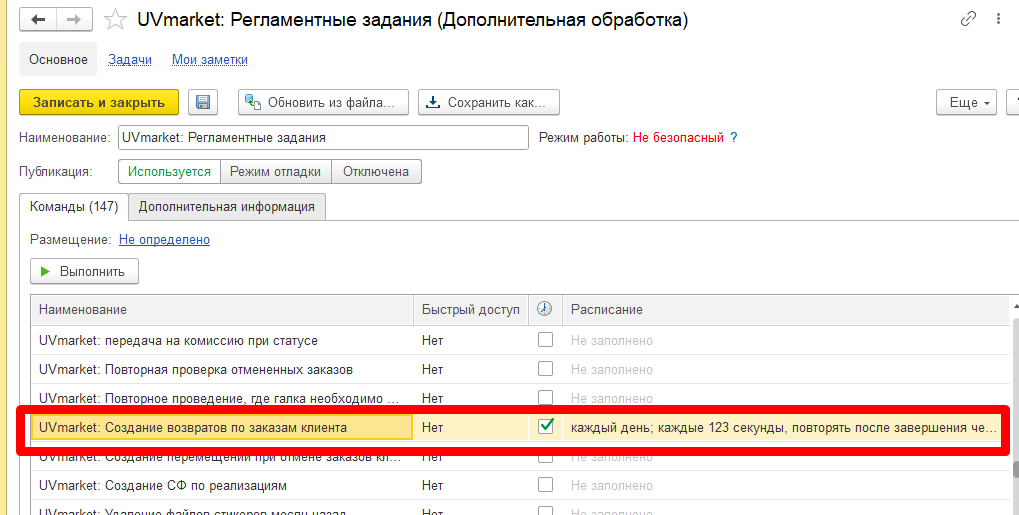Select row UVmarket: Повторная проверка отмененных заказов

(222, 369)
